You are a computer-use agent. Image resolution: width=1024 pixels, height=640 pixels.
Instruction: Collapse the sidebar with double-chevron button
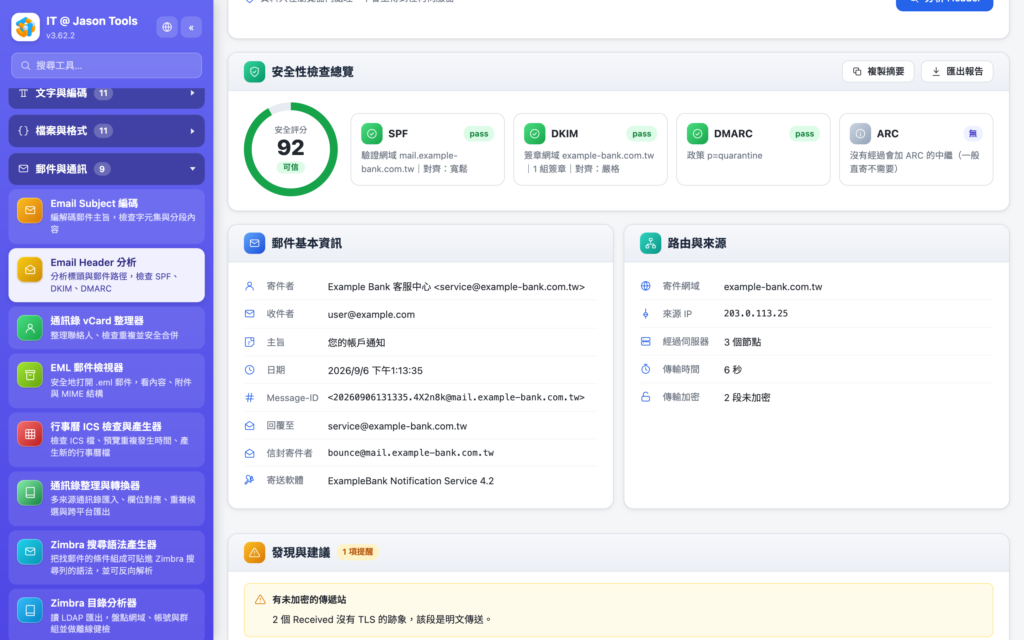[191, 27]
